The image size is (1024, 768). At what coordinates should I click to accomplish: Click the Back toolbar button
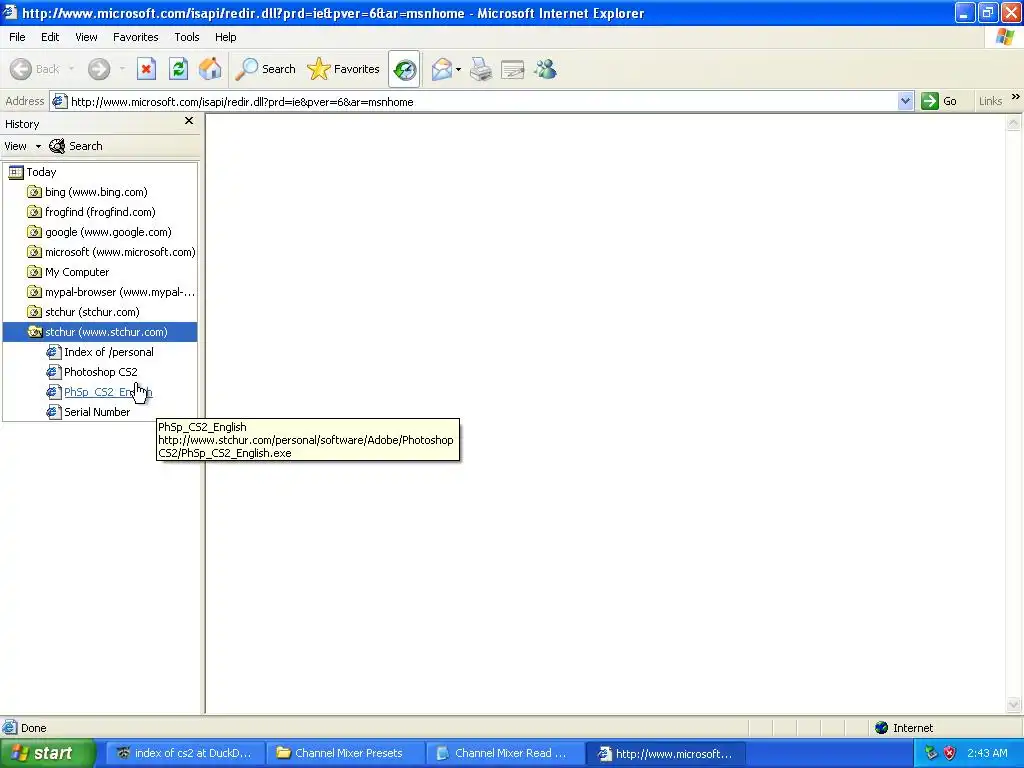tap(35, 69)
